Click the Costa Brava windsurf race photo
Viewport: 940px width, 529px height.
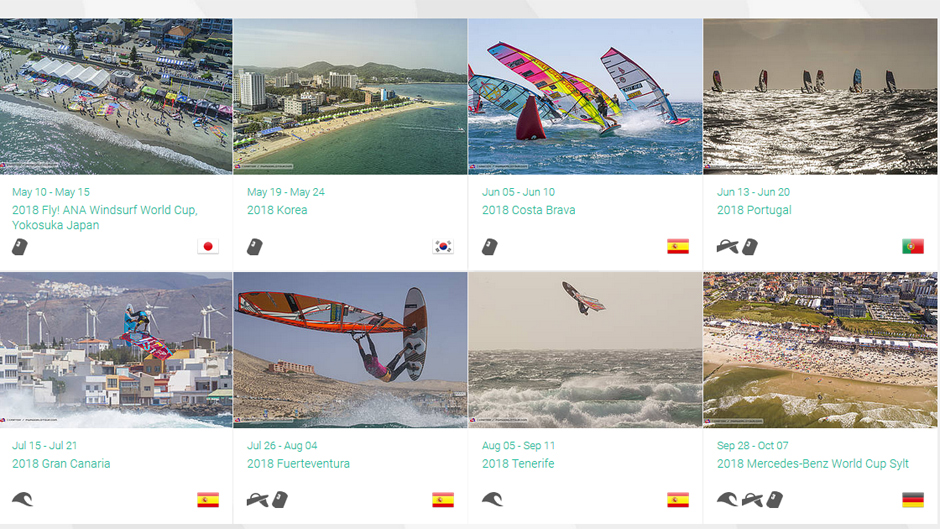tap(585, 97)
